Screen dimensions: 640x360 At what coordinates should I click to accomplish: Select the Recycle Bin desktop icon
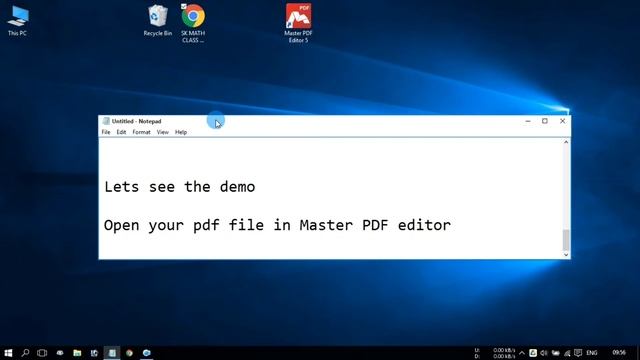point(158,20)
